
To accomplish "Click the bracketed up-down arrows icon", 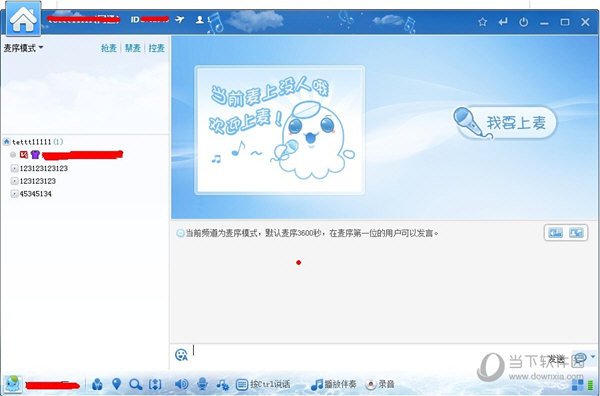I will [155, 384].
